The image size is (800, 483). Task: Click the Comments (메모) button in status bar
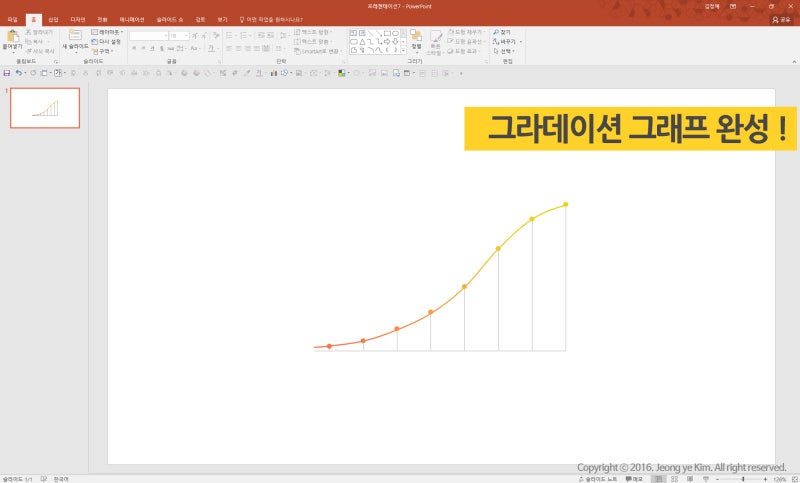point(632,479)
